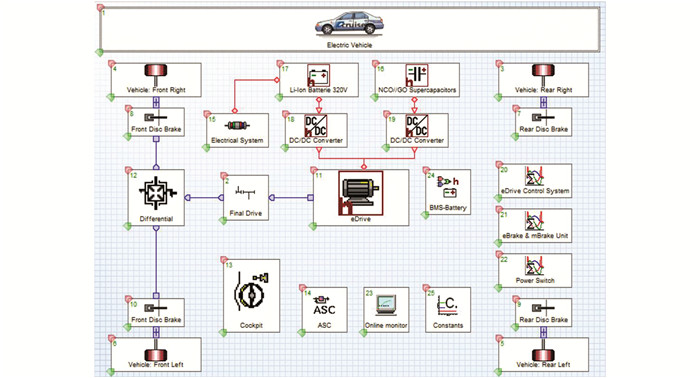
Task: Select the BMS-Battery component icon
Action: pos(448,187)
